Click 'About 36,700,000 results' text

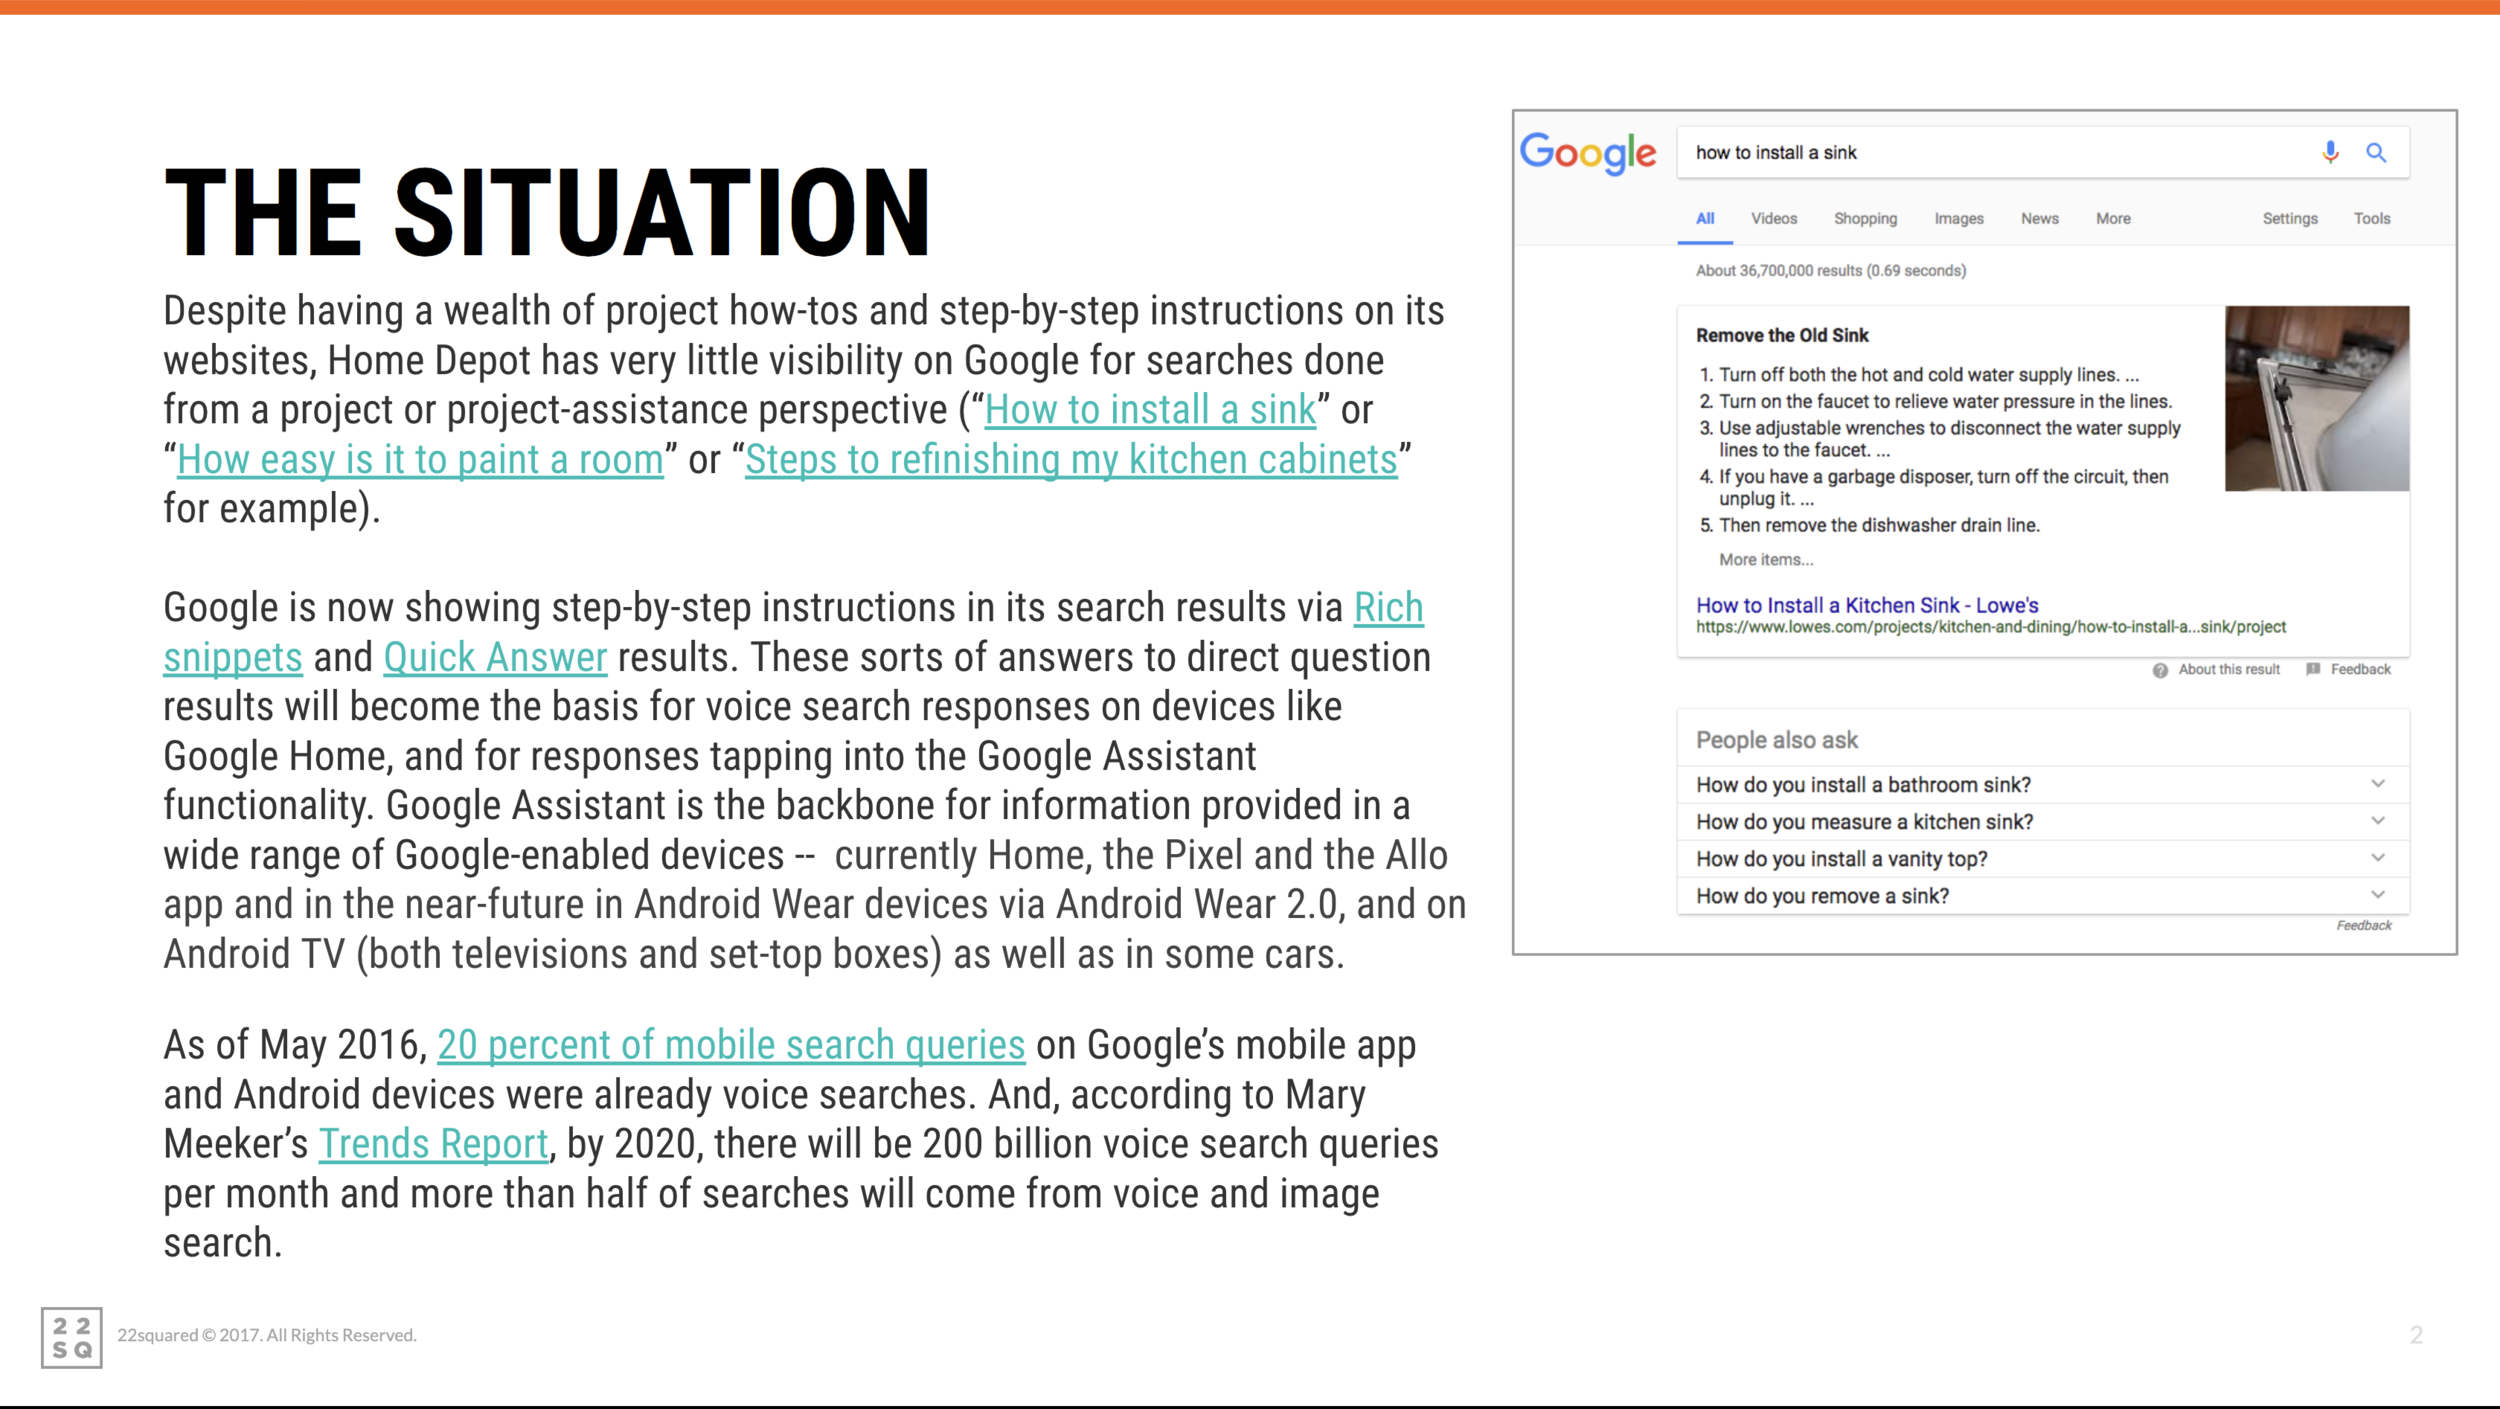coord(1830,270)
